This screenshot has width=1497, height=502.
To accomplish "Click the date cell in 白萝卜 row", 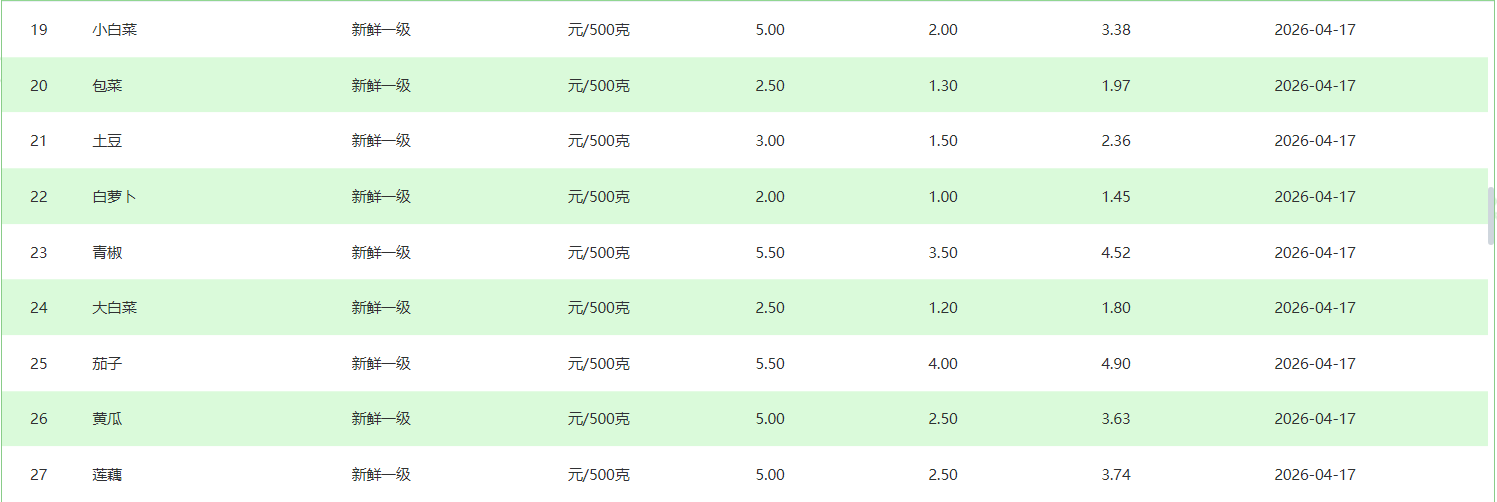I will (x=1315, y=197).
